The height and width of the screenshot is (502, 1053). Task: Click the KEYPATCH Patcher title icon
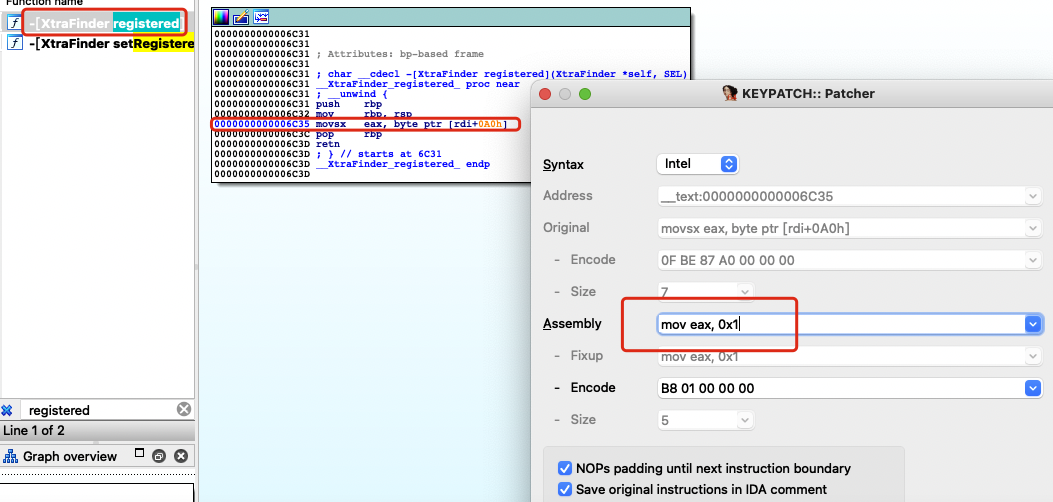[x=729, y=93]
